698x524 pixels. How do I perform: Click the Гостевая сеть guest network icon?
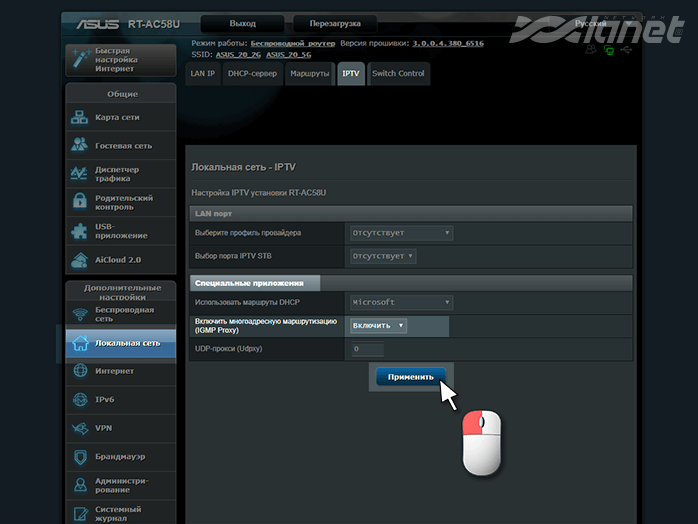click(80, 145)
